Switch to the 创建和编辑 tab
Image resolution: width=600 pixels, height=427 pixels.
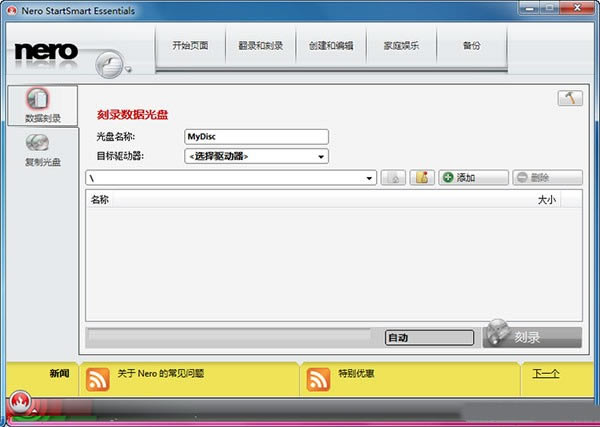[x=331, y=46]
